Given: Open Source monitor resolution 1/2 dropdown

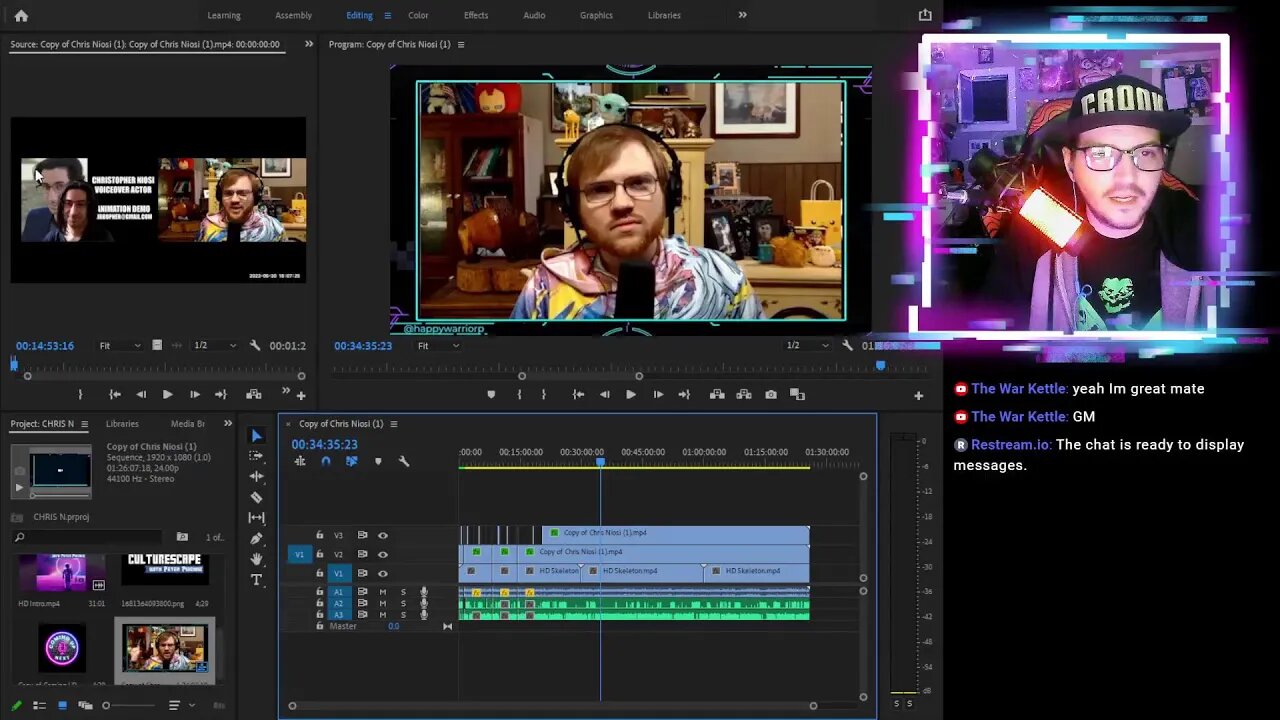Looking at the screenshot, I should 214,346.
